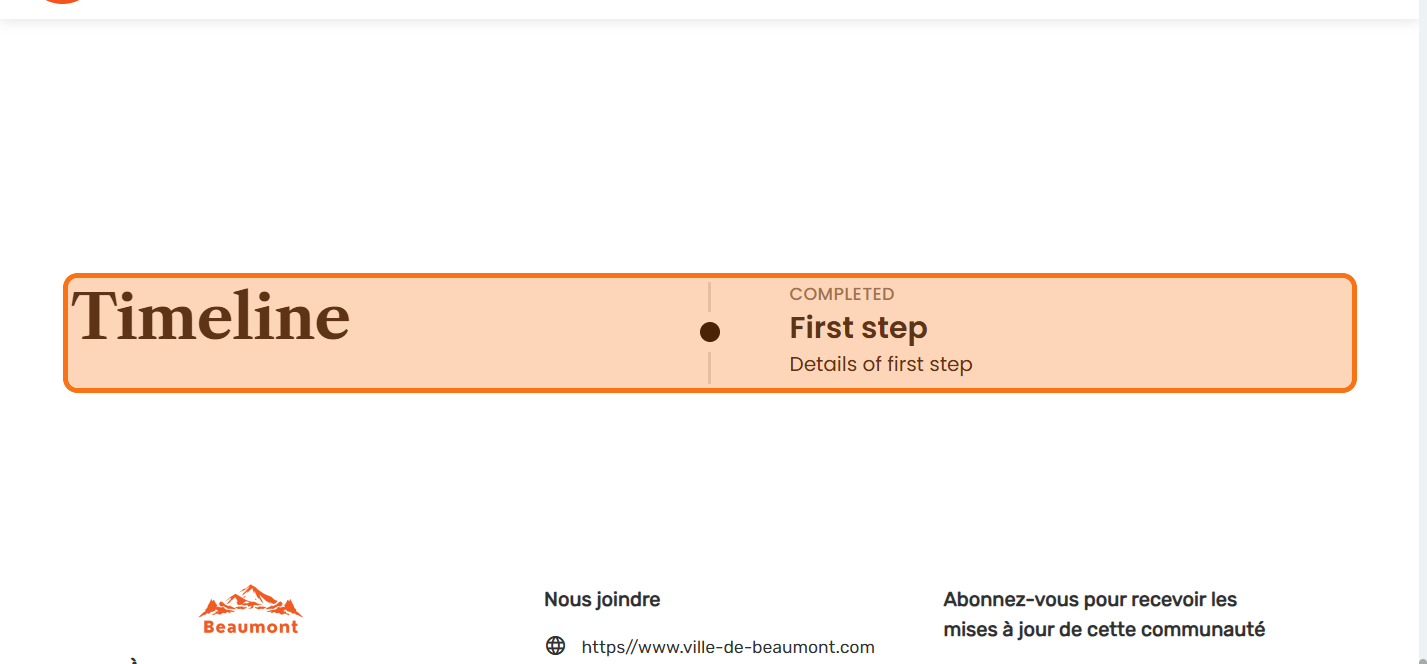Click the globe icon beside the website URL
Screen dimensions: 1427x664
(555, 646)
